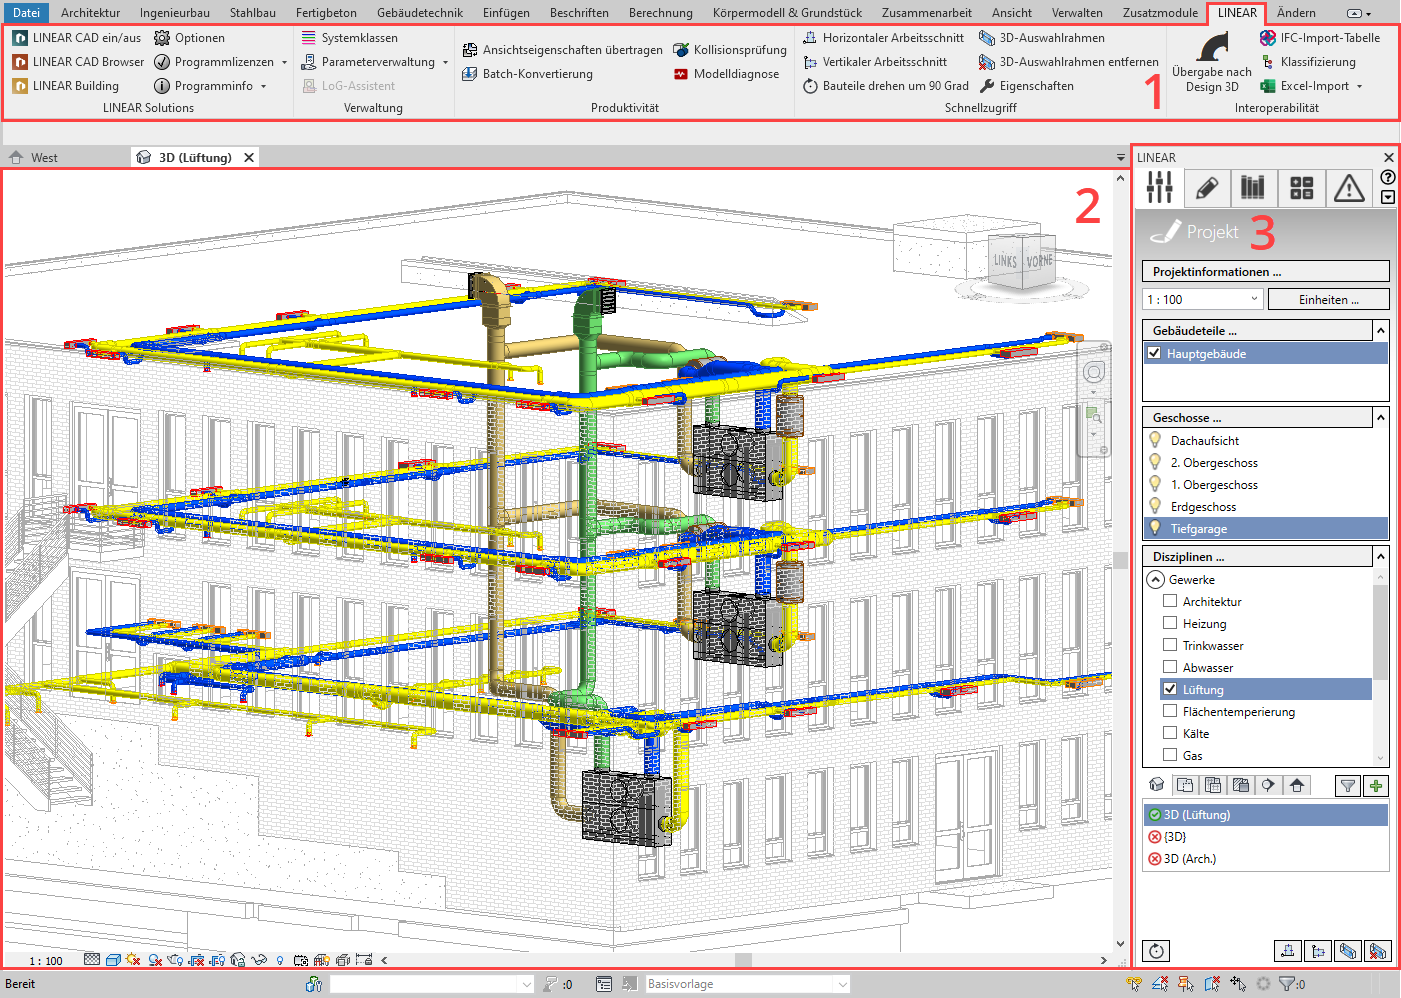Collapse the Disziplinen section arrow
The width and height of the screenshot is (1401, 998).
point(1381,556)
